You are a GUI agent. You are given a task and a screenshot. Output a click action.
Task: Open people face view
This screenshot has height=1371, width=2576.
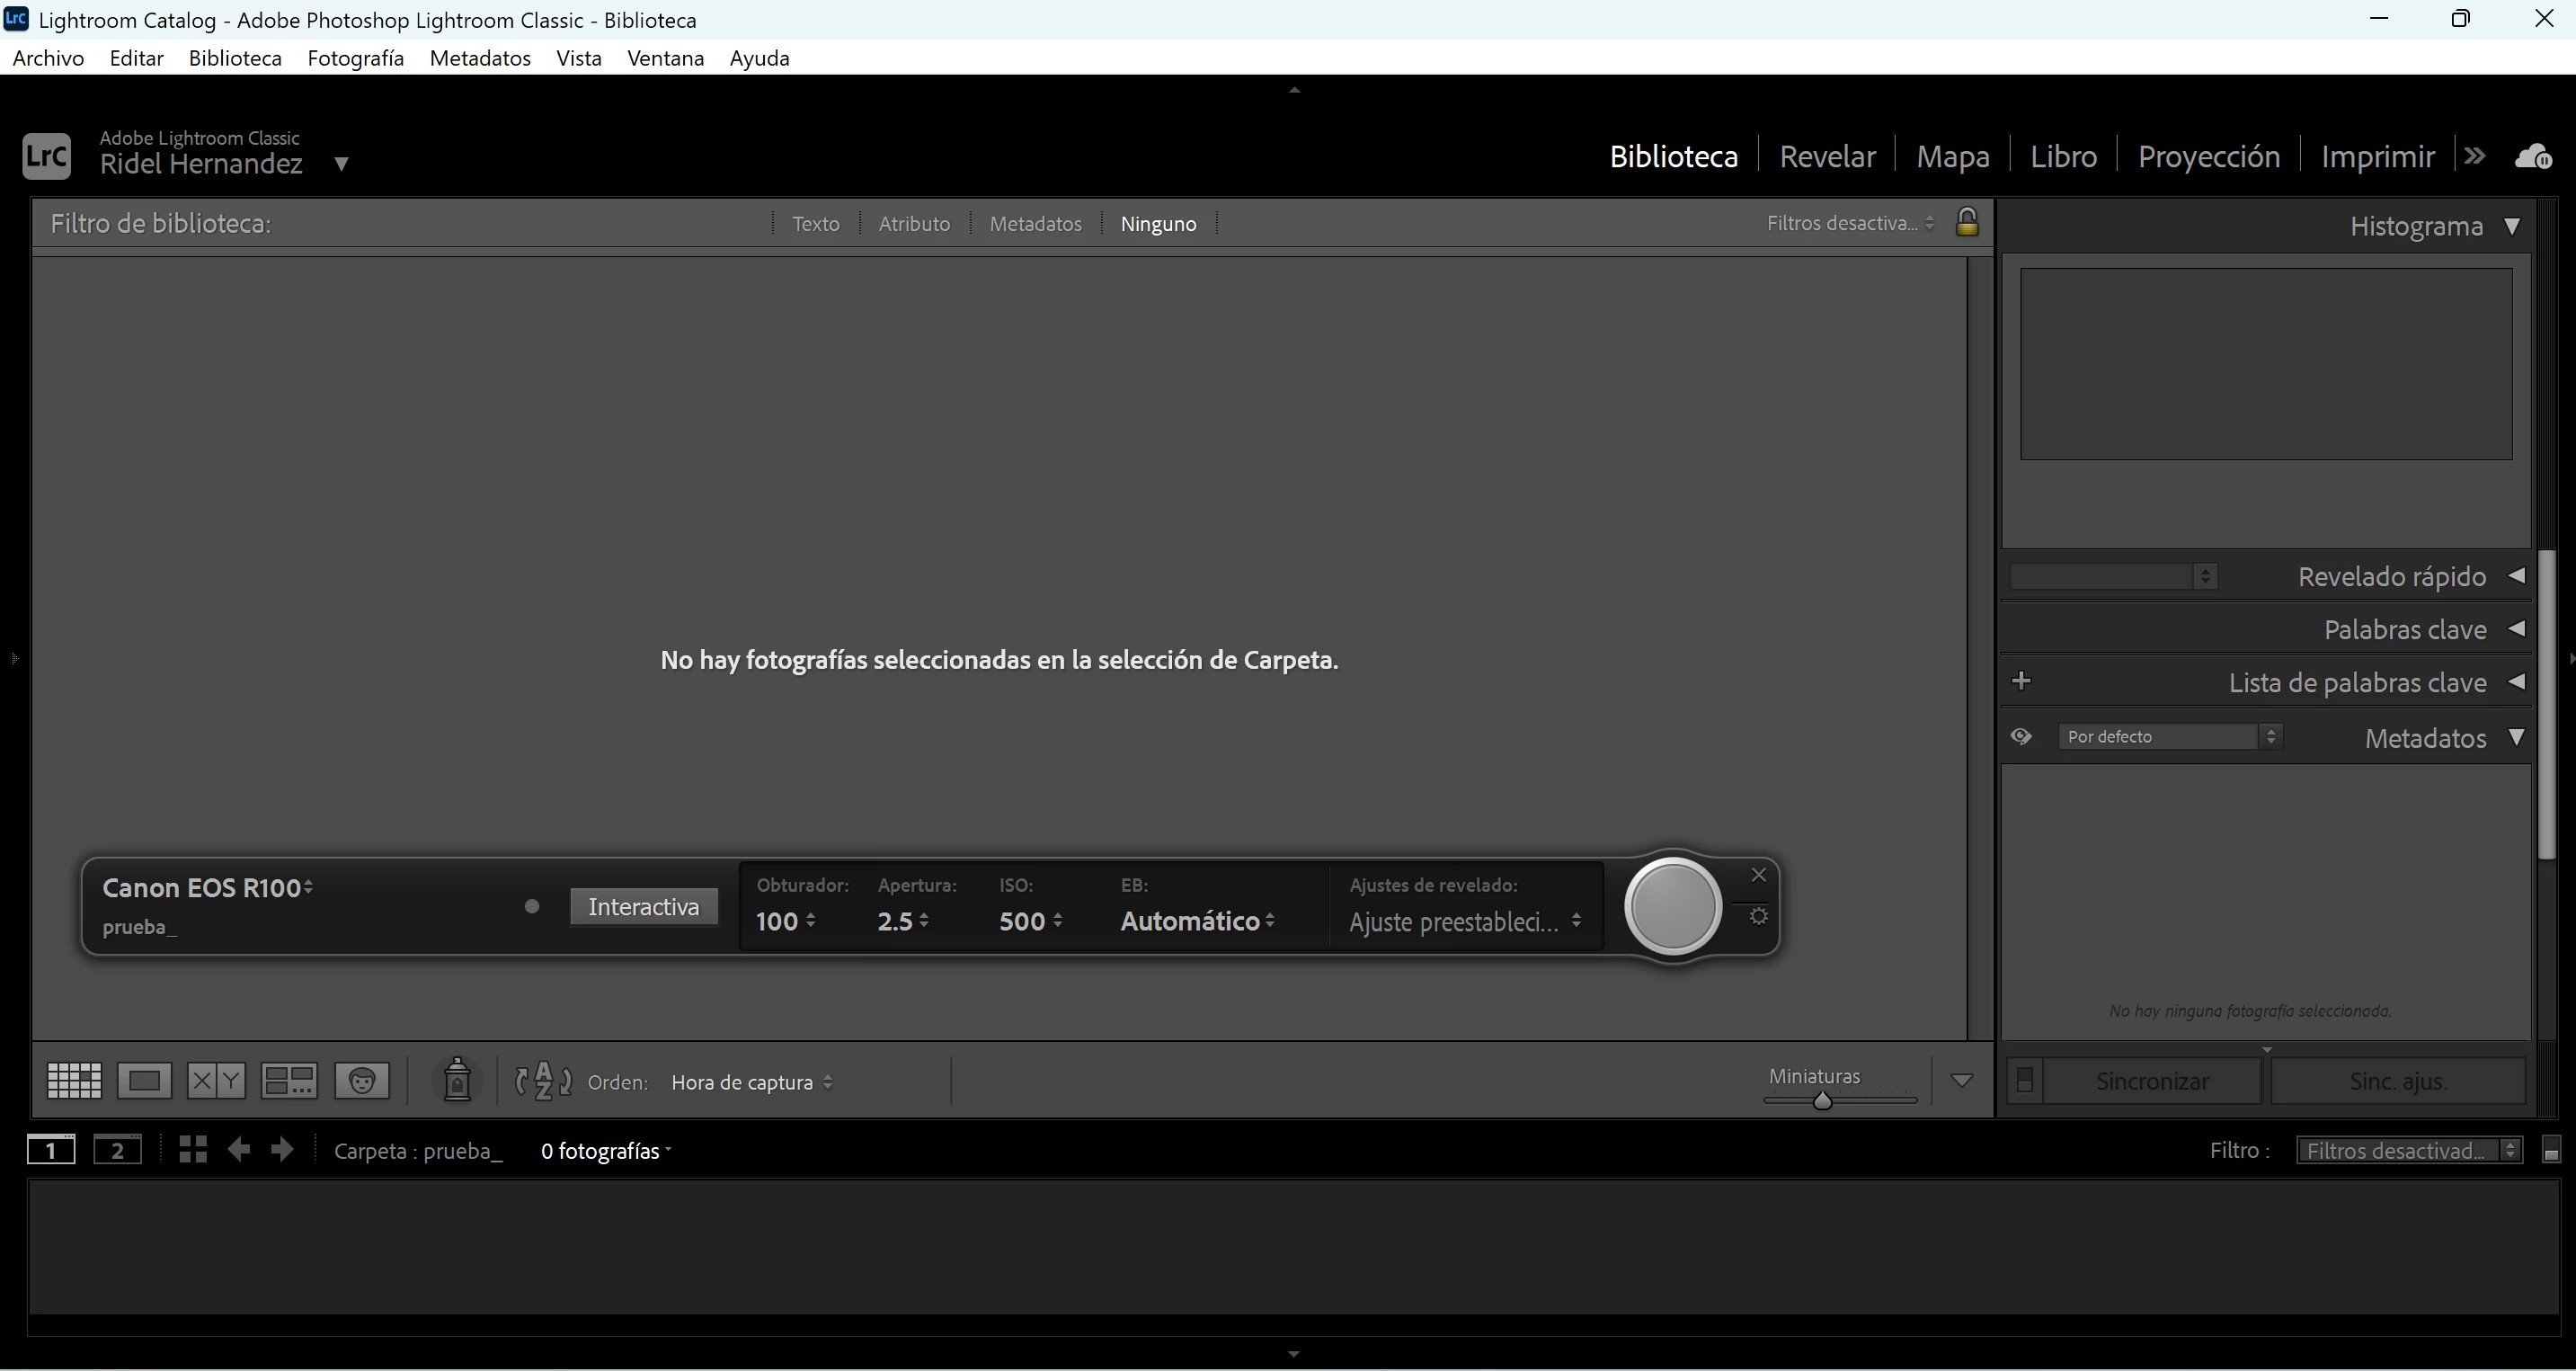pyautogui.click(x=362, y=1081)
